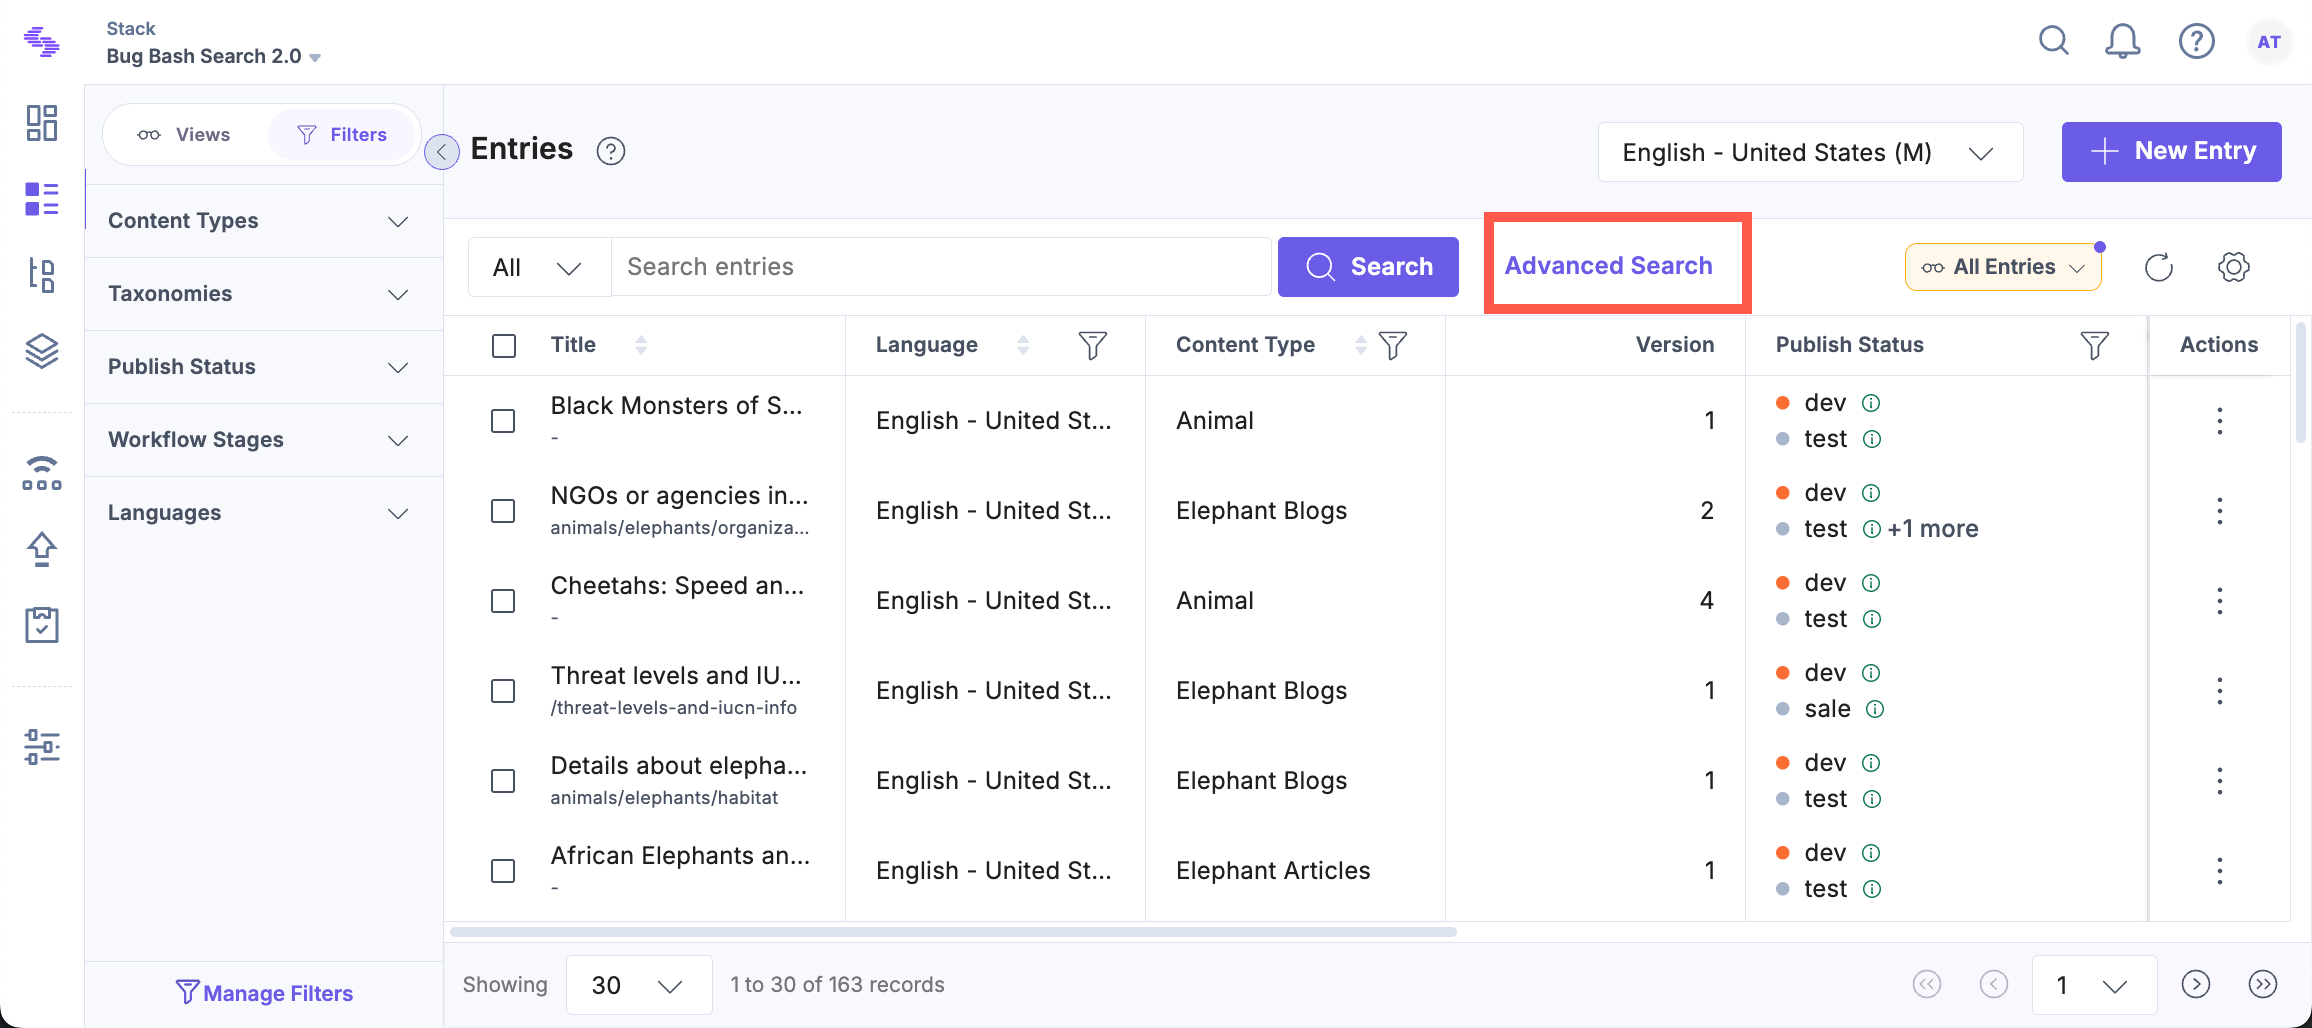
Task: Open the Manage Filters link
Action: (264, 993)
